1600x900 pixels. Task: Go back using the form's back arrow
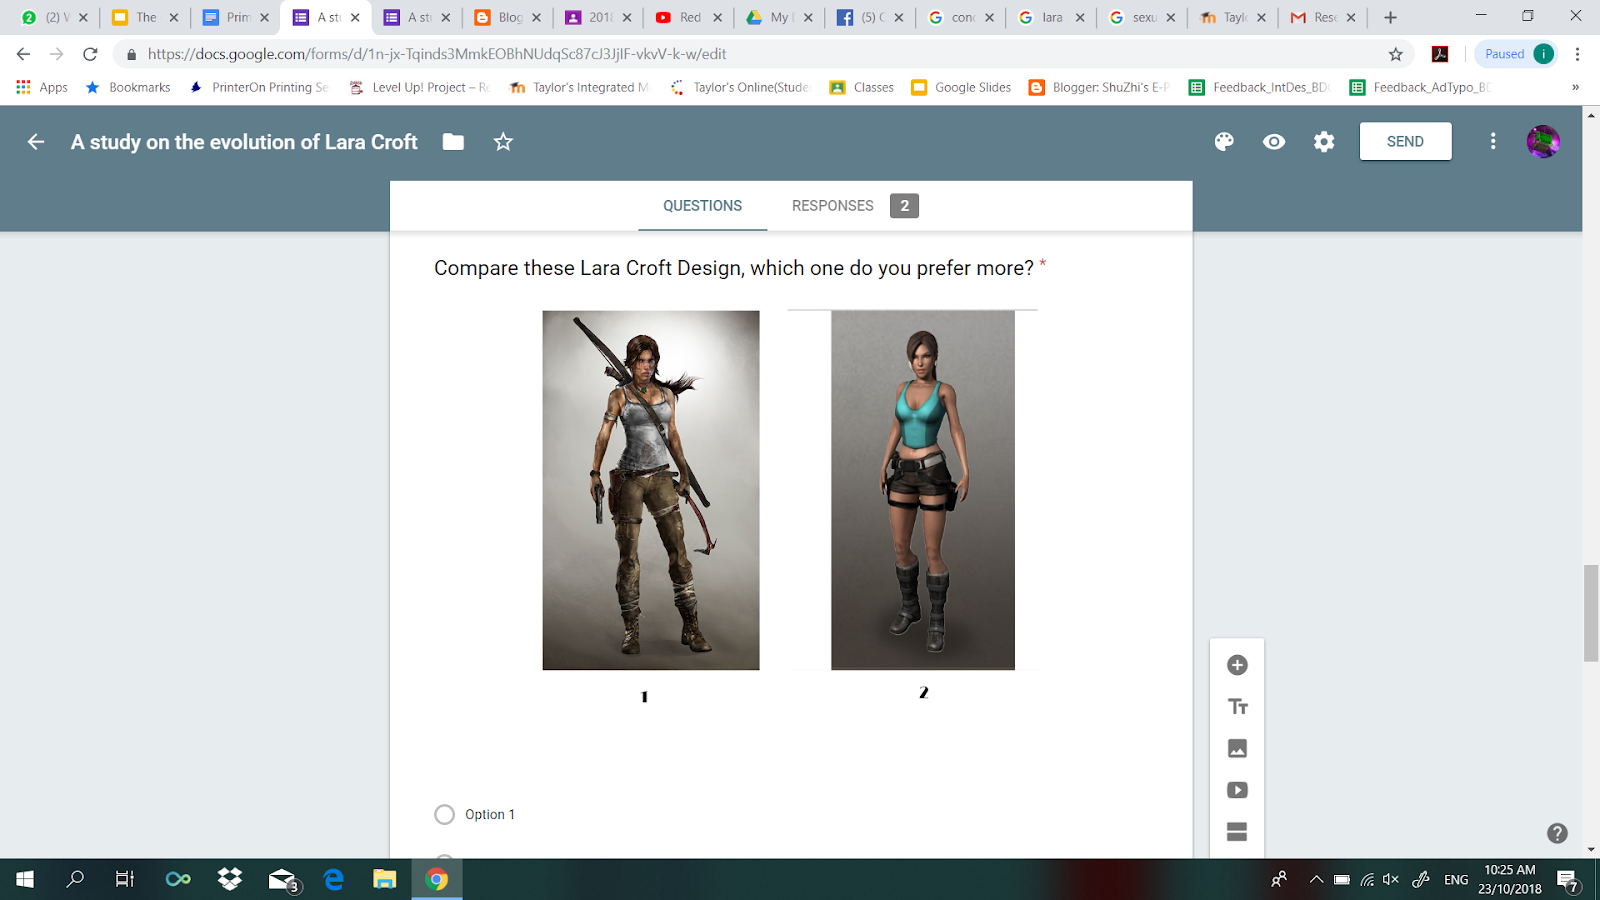click(x=36, y=142)
